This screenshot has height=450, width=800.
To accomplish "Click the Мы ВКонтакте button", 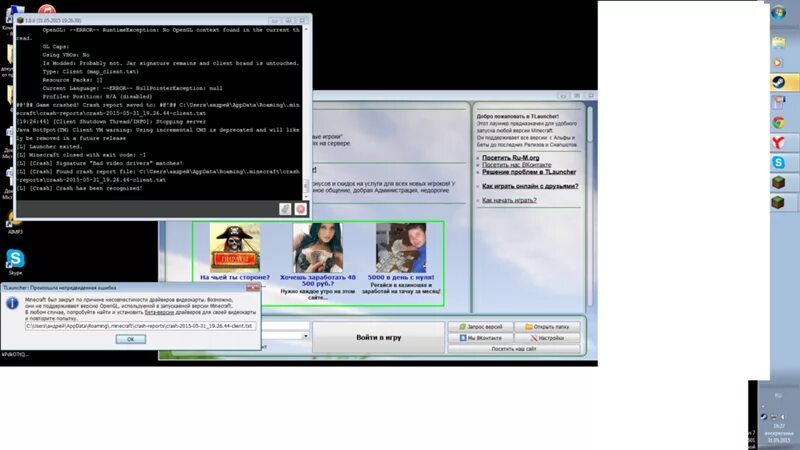I will click(x=480, y=338).
